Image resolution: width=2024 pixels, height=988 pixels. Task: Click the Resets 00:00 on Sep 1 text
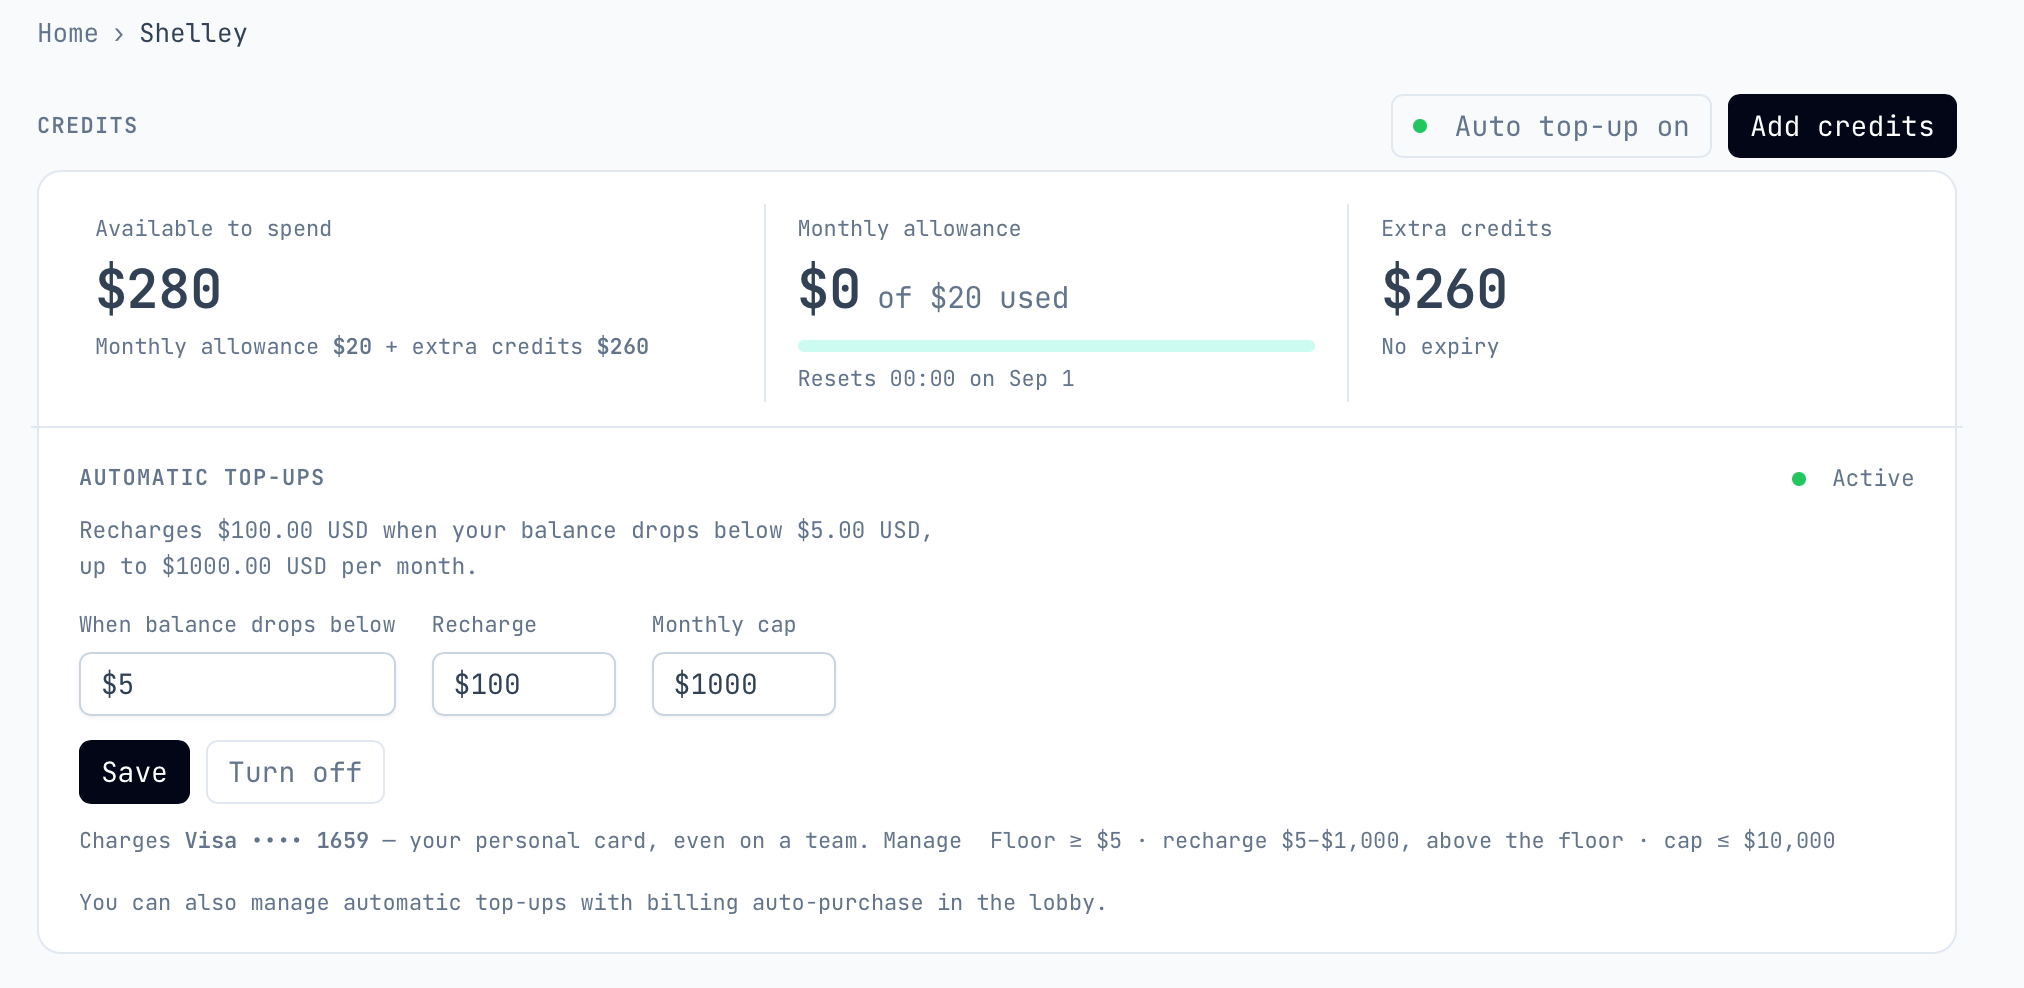click(936, 379)
